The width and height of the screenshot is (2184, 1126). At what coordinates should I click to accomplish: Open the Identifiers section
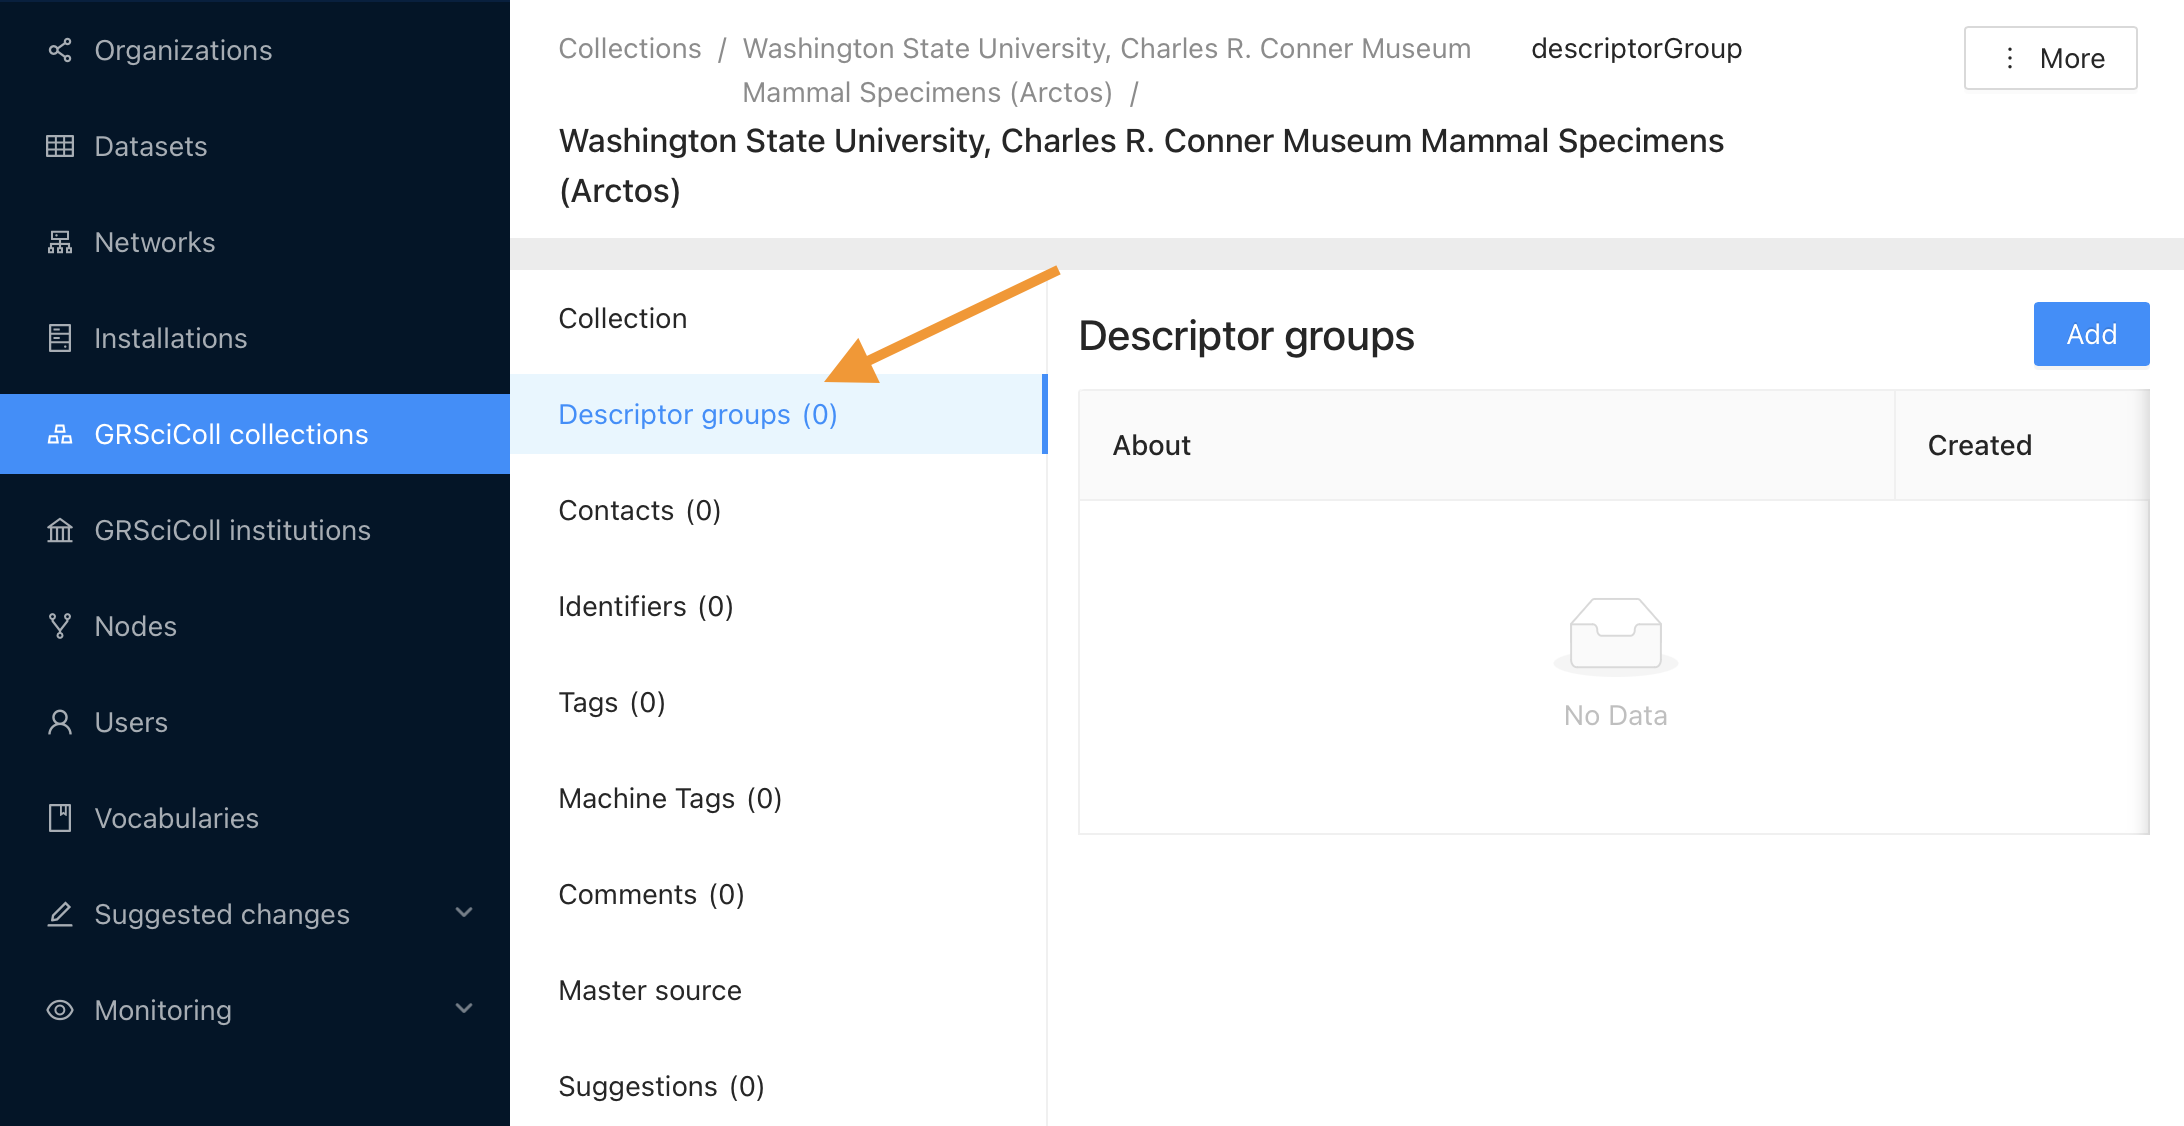tap(643, 606)
